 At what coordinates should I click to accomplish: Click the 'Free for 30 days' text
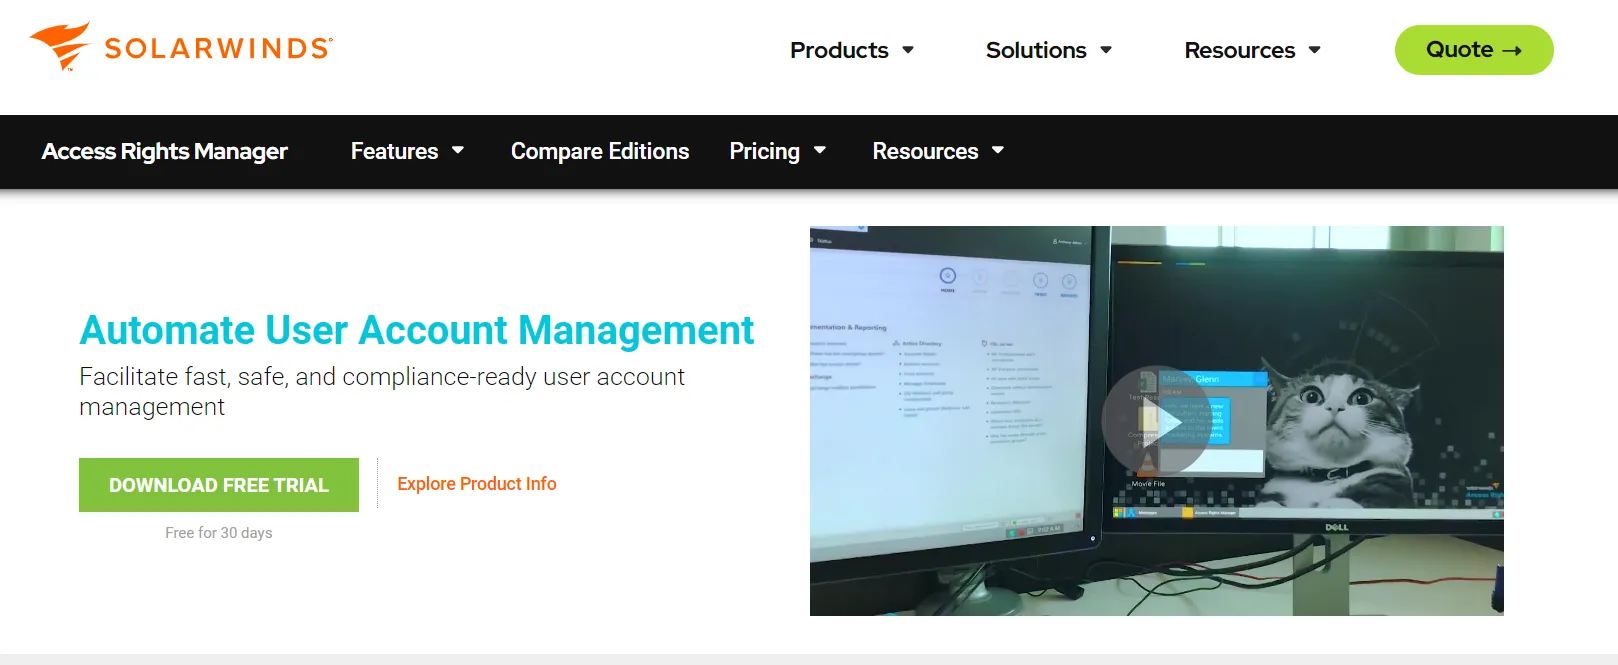[x=219, y=533]
